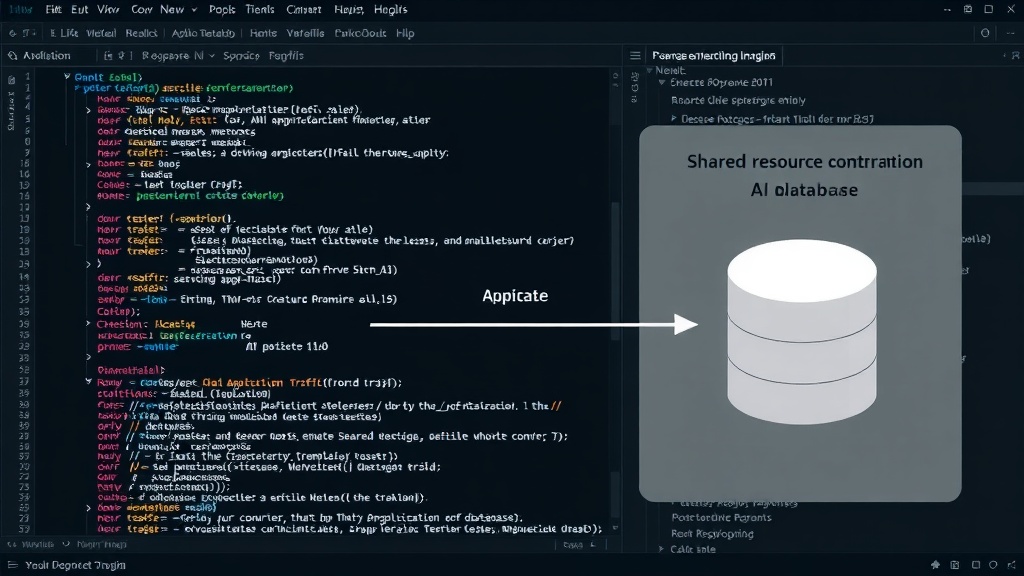Collapse the Nerelt tree node
The height and width of the screenshot is (576, 1024).
tap(650, 70)
